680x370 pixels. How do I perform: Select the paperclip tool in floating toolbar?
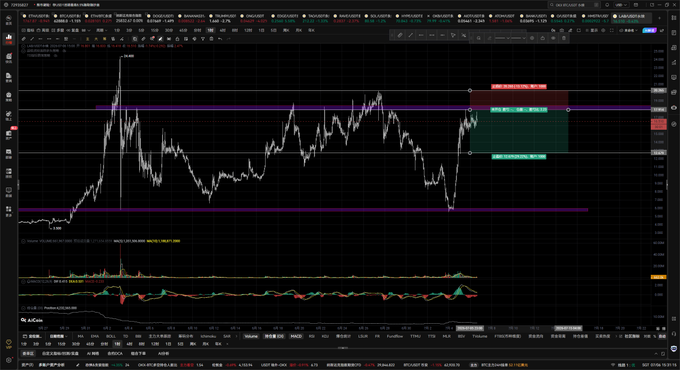click(x=400, y=35)
